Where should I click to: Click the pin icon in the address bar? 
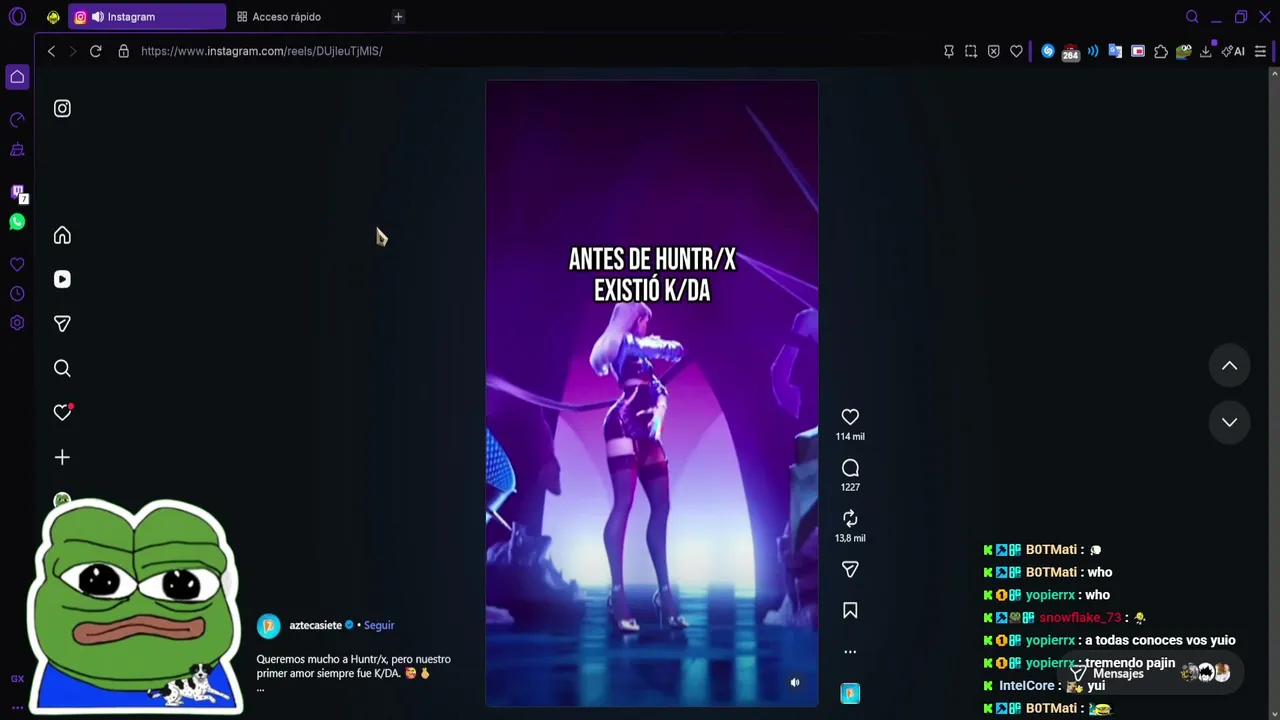click(x=949, y=51)
